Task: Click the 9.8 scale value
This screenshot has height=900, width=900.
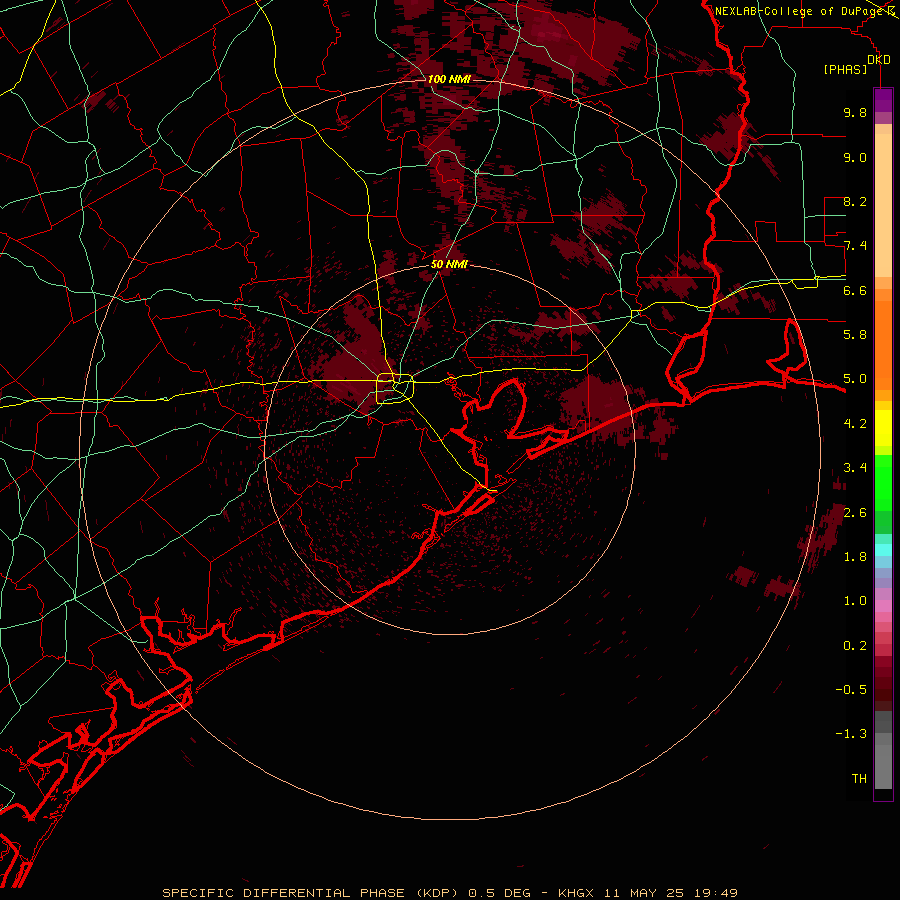Action: 855,112
